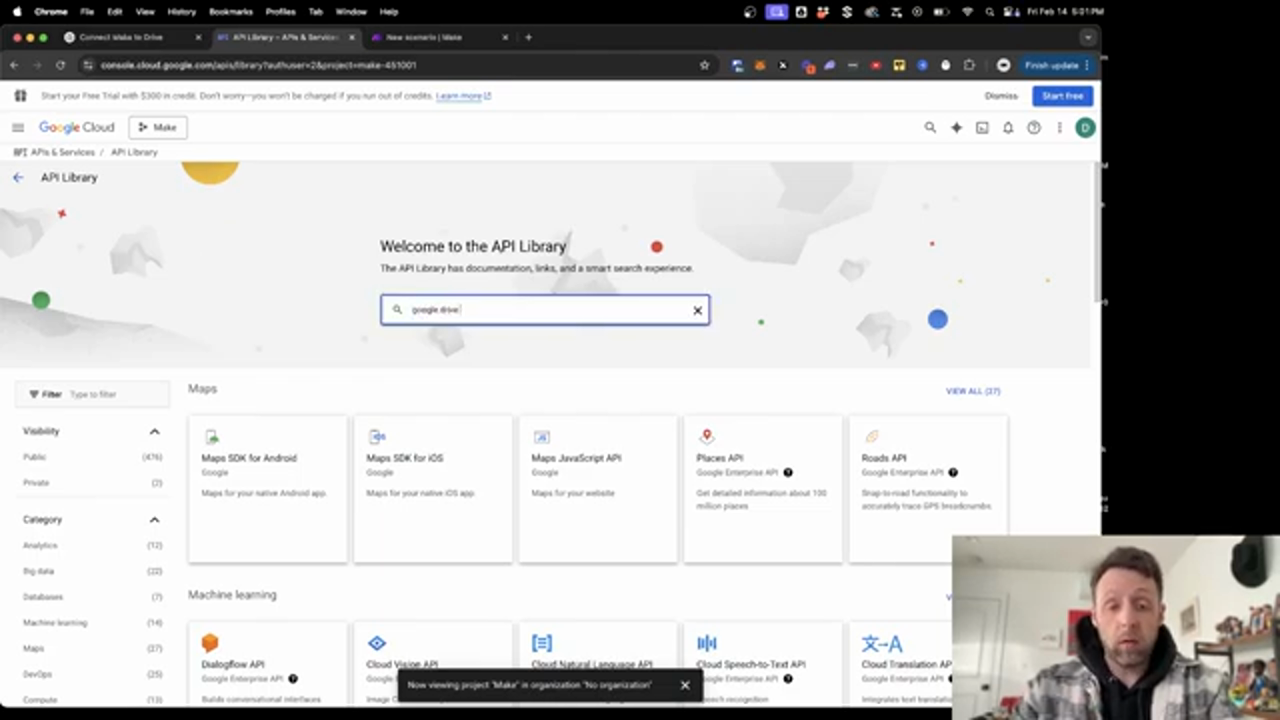Dismiss the free trial banner
The width and height of the screenshot is (1280, 720).
coord(1001,96)
